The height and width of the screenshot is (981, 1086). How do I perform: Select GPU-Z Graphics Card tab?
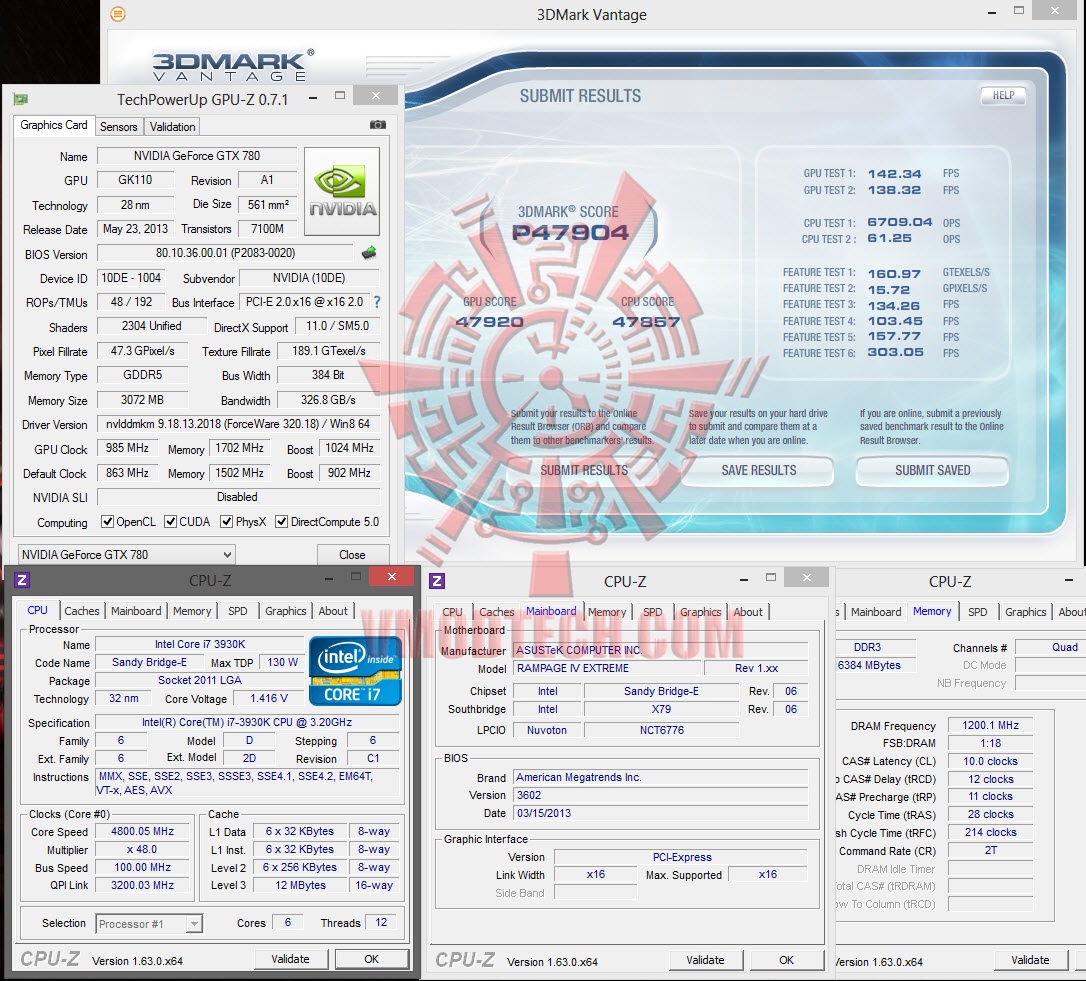[53, 125]
